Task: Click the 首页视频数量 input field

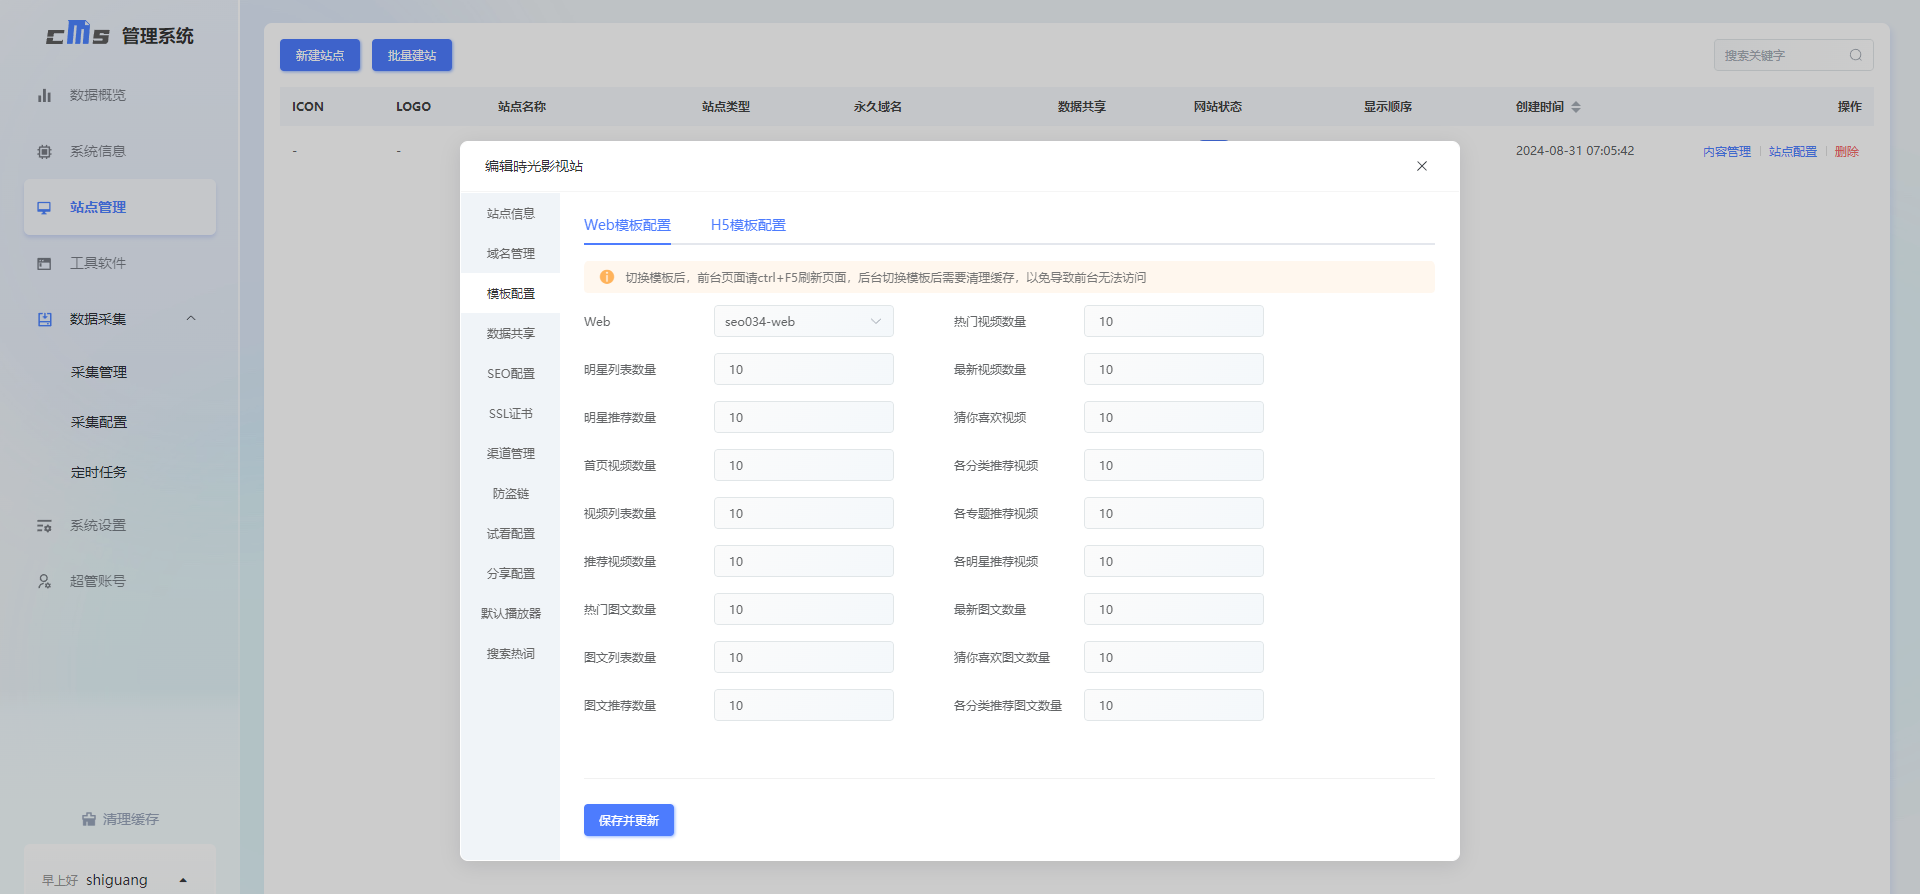Action: point(804,465)
